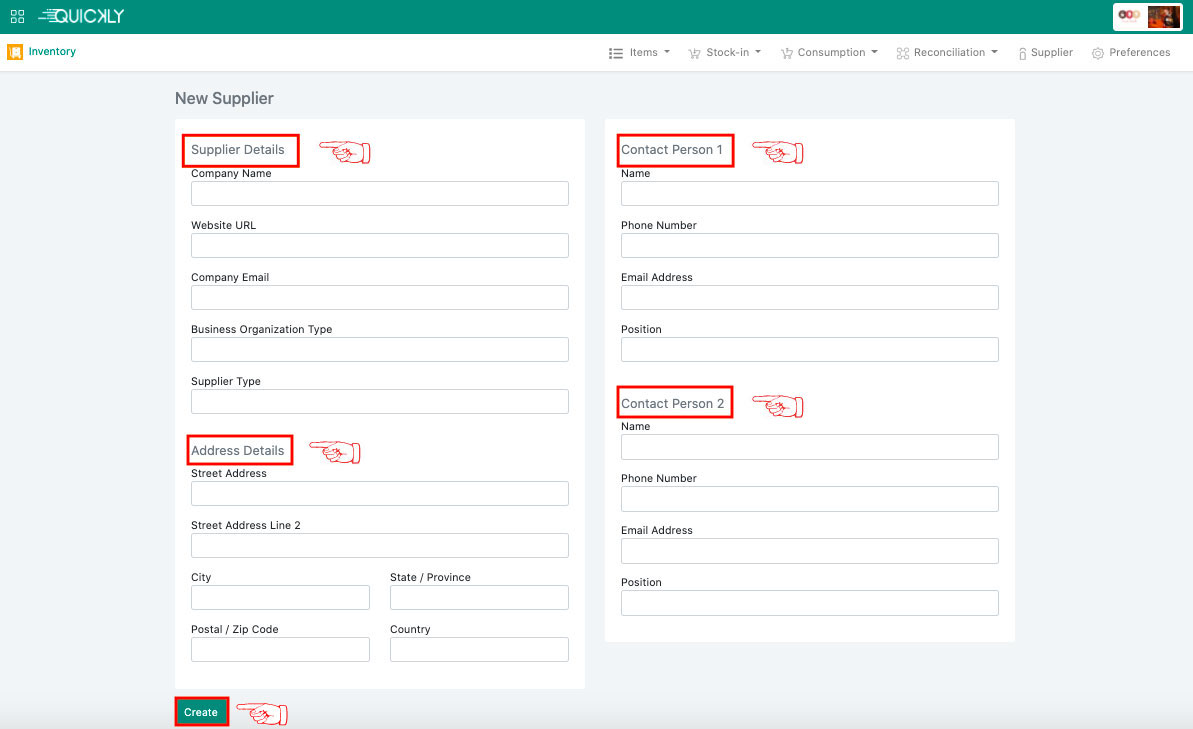Click the Website URL input field
Screen dimensions: 1193x729
point(379,246)
